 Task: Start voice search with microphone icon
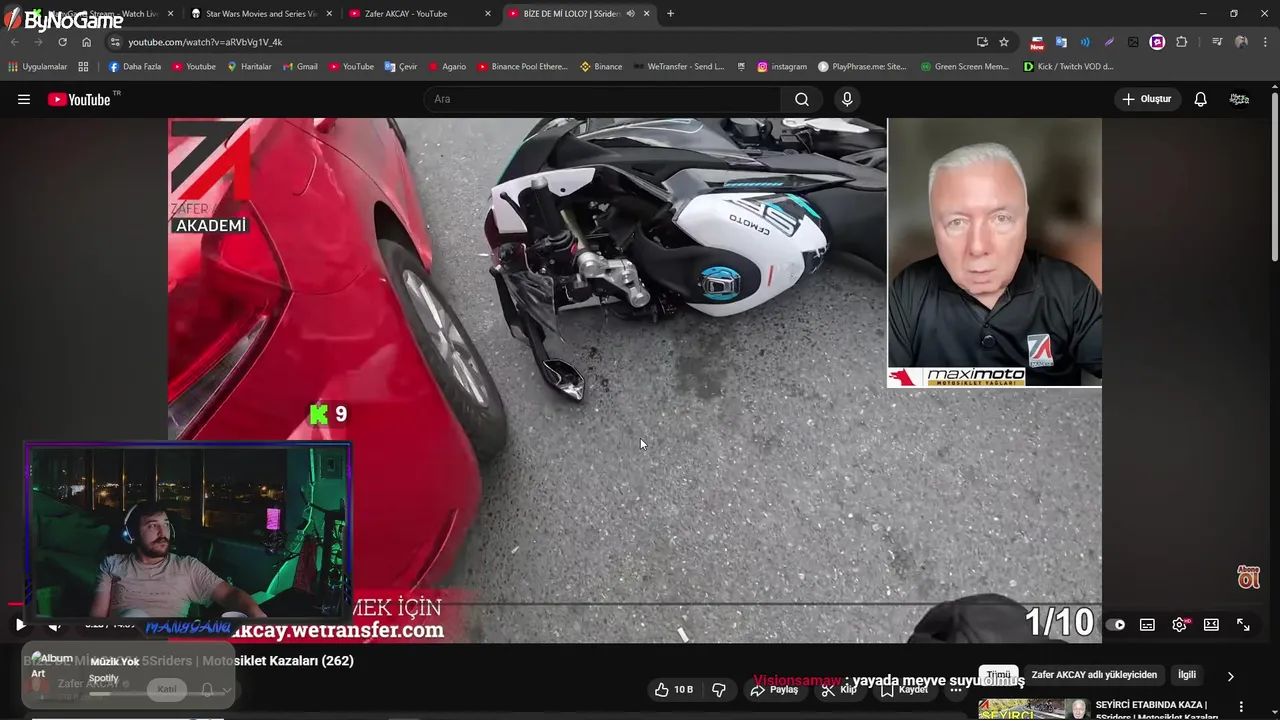847,99
